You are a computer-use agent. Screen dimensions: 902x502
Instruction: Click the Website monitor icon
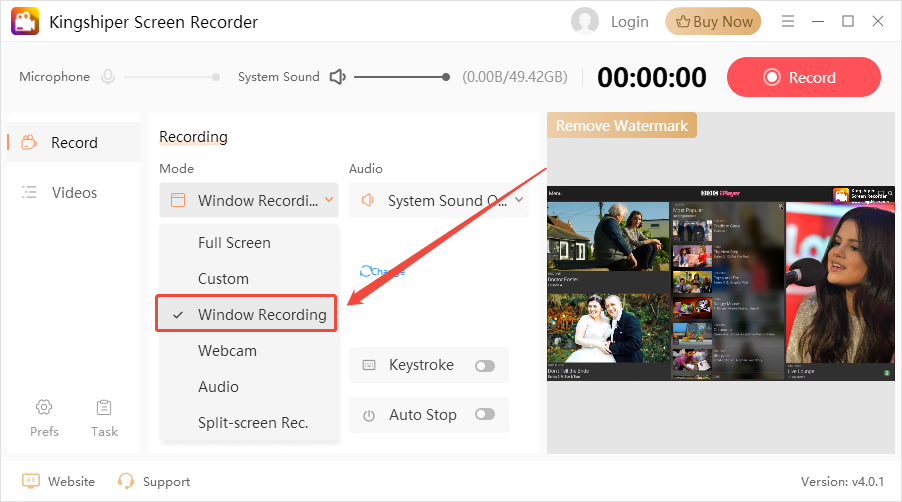[31, 481]
